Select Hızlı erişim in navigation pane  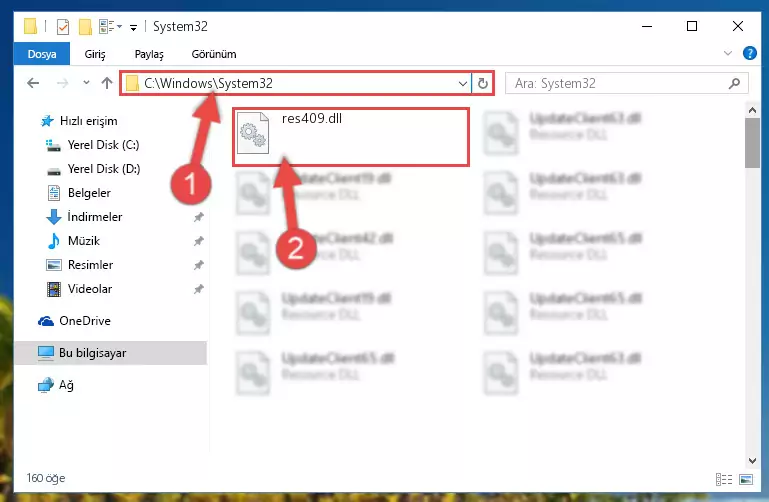pyautogui.click(x=88, y=121)
